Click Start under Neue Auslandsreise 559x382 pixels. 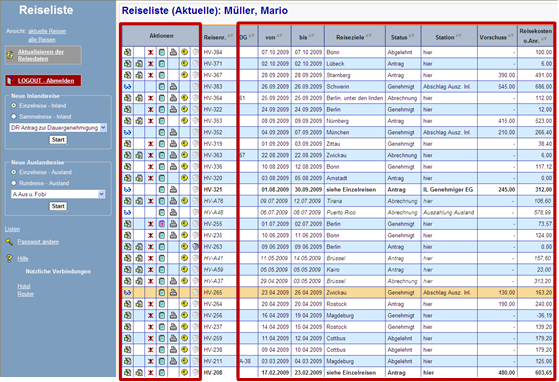[58, 206]
